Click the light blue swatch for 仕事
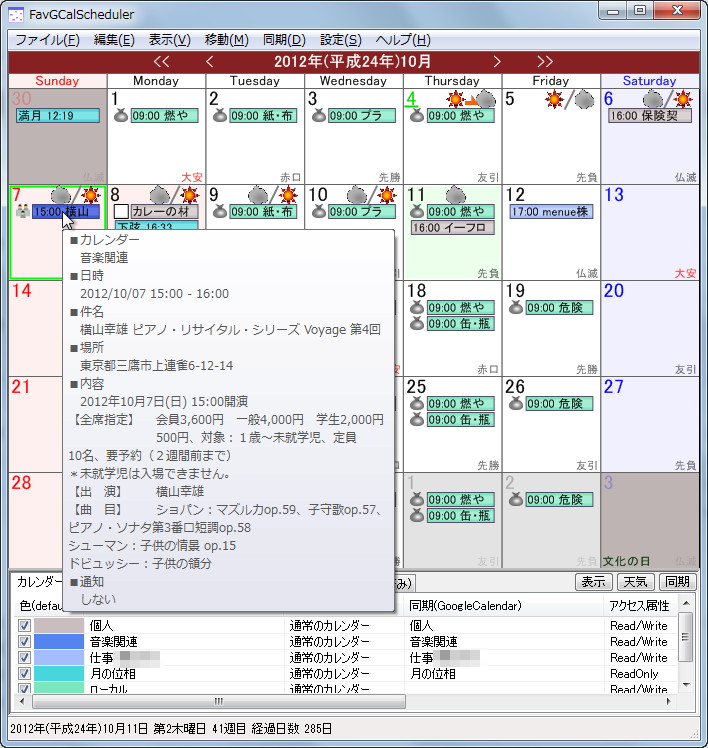 point(59,658)
